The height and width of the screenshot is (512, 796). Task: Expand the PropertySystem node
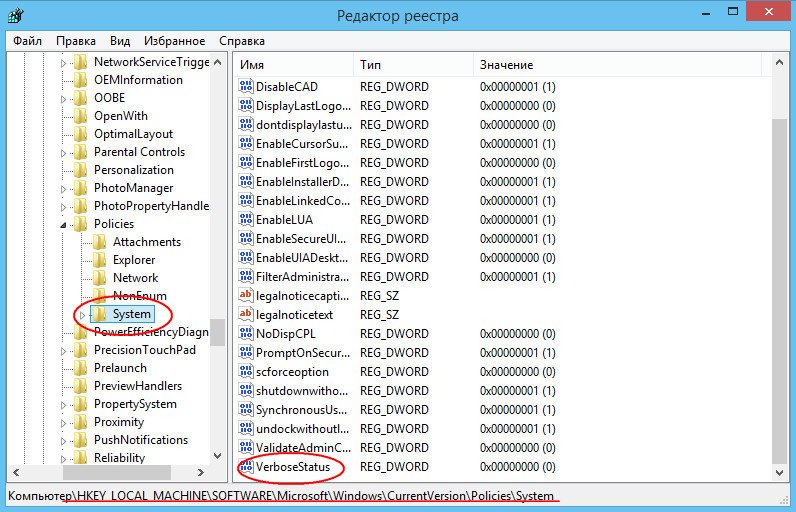(x=63, y=405)
